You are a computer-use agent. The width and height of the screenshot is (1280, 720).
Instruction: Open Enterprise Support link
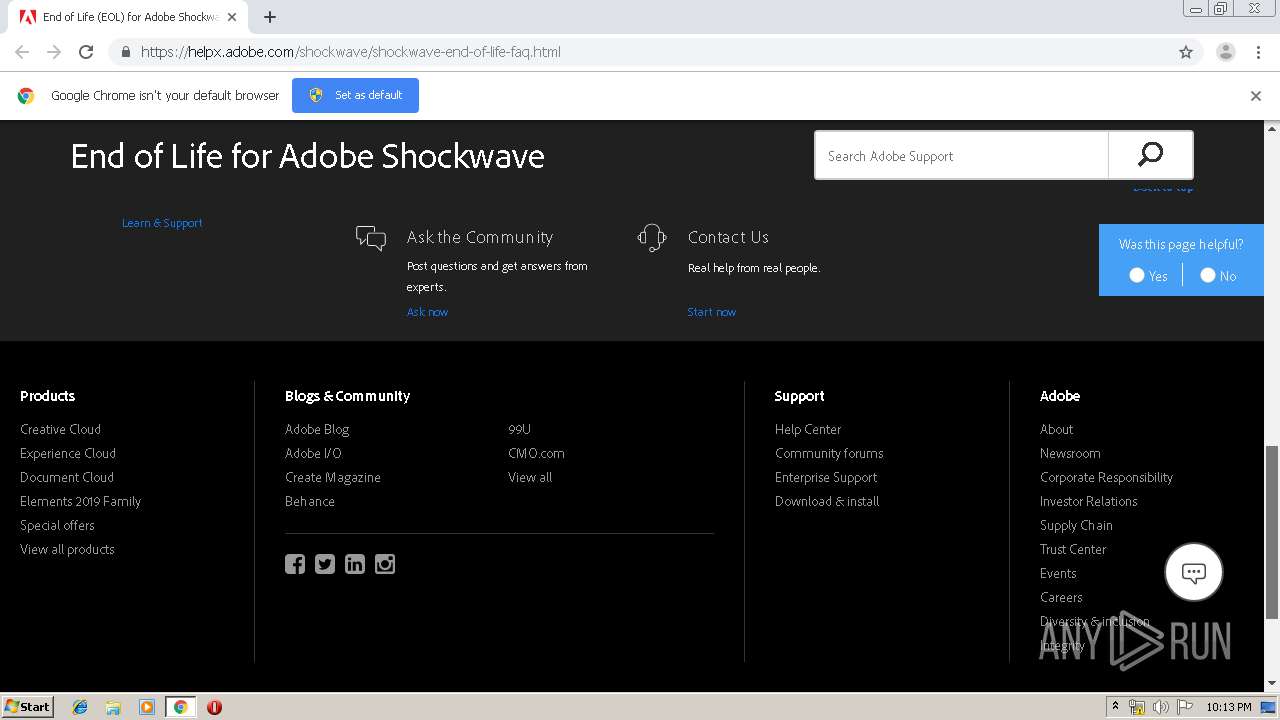tap(826, 477)
